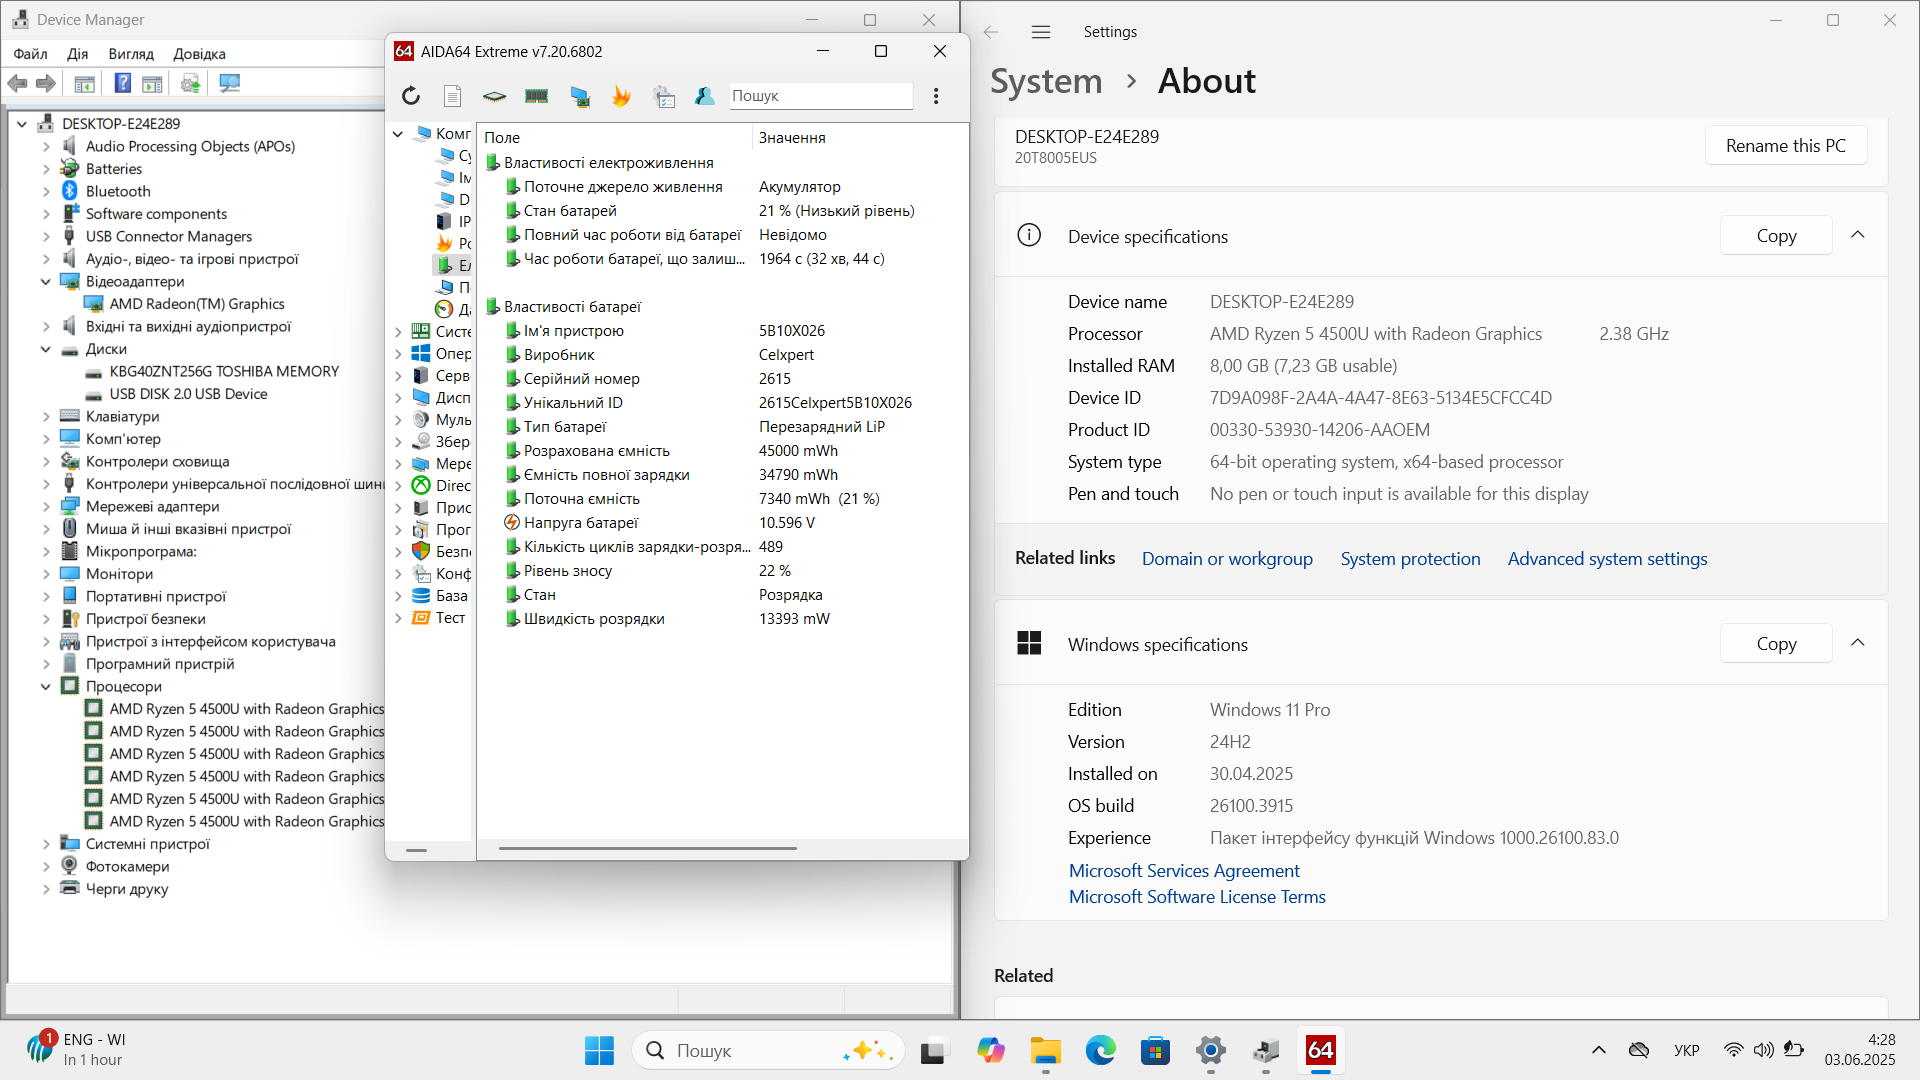Click the AIDA64 refresh icon
Screen dimensions: 1920x1080
click(411, 96)
